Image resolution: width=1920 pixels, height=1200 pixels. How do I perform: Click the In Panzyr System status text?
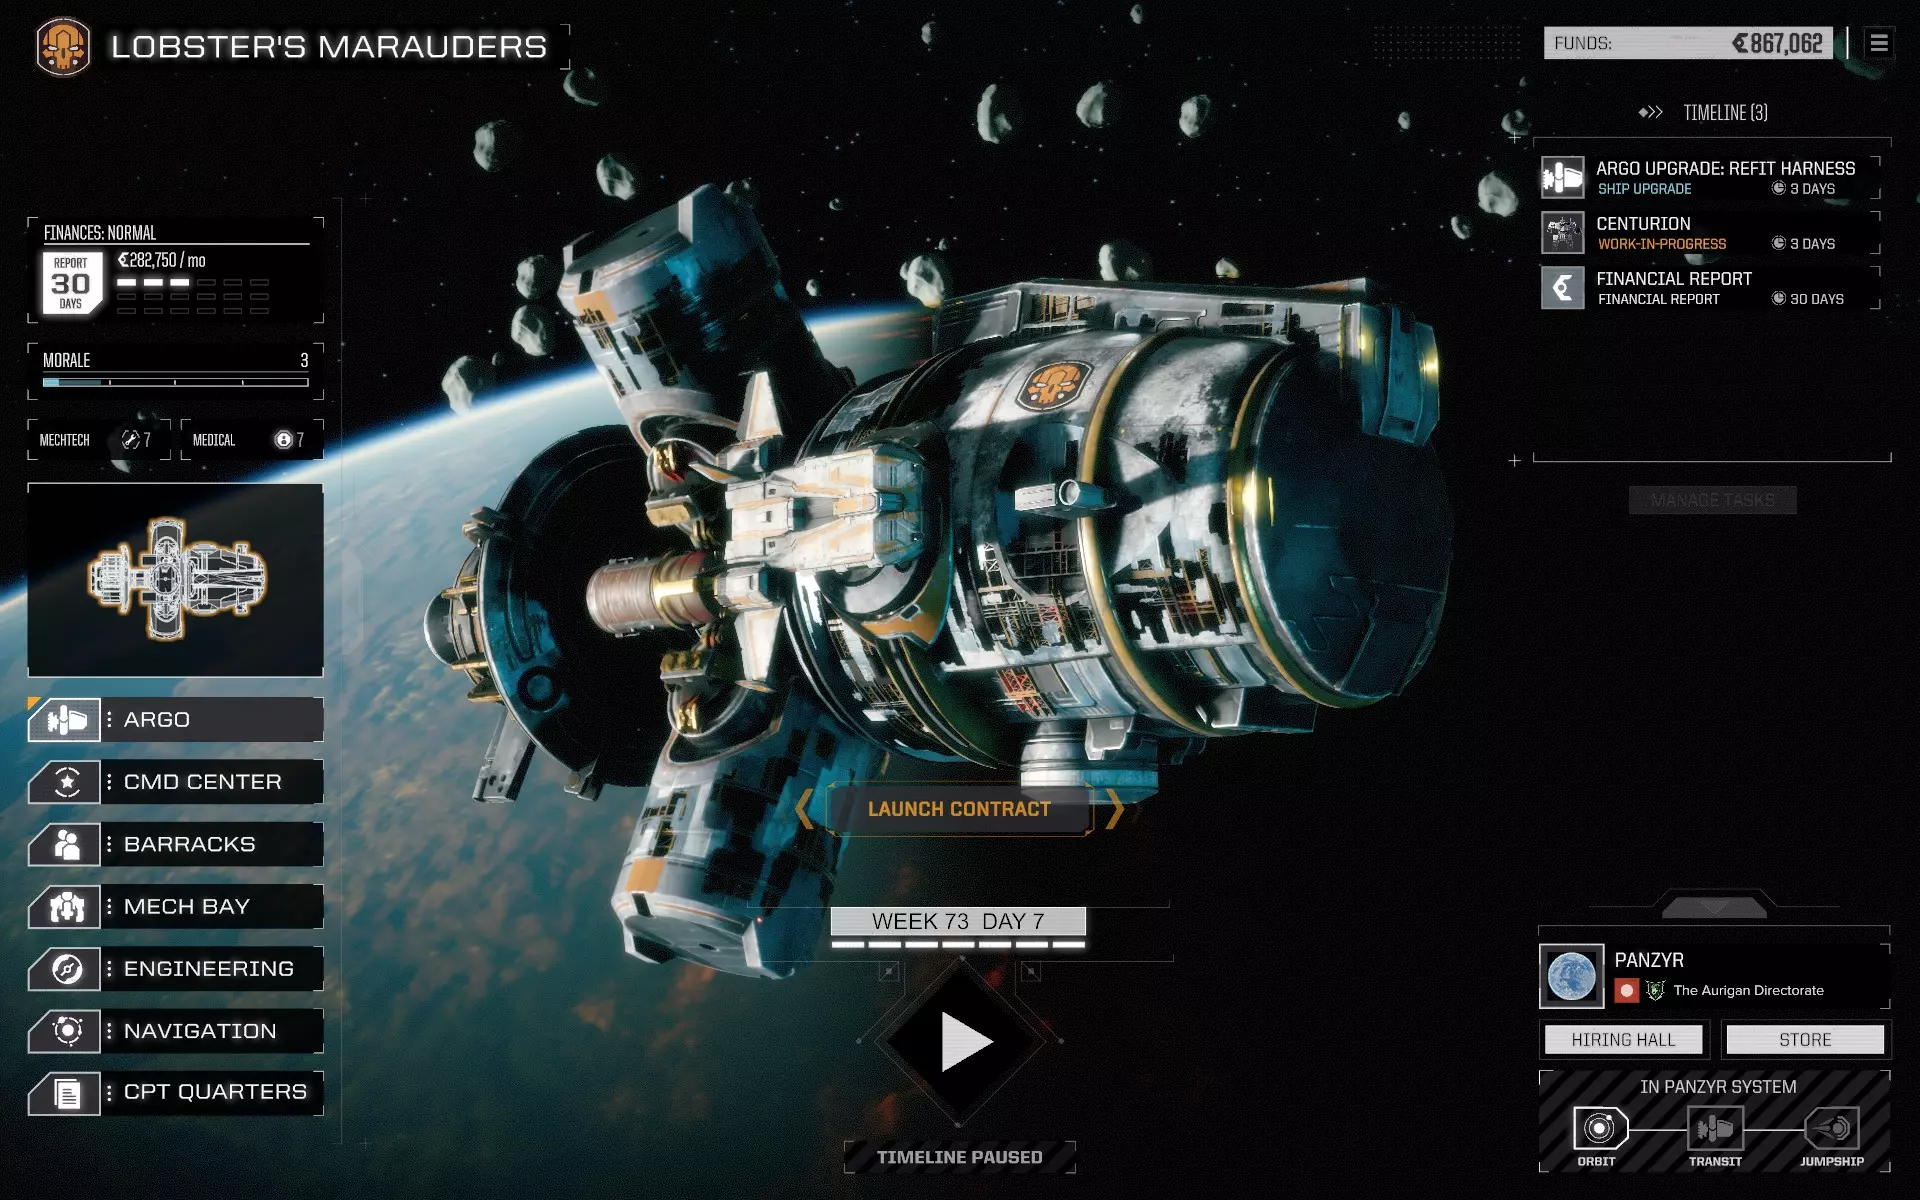pos(1718,1087)
